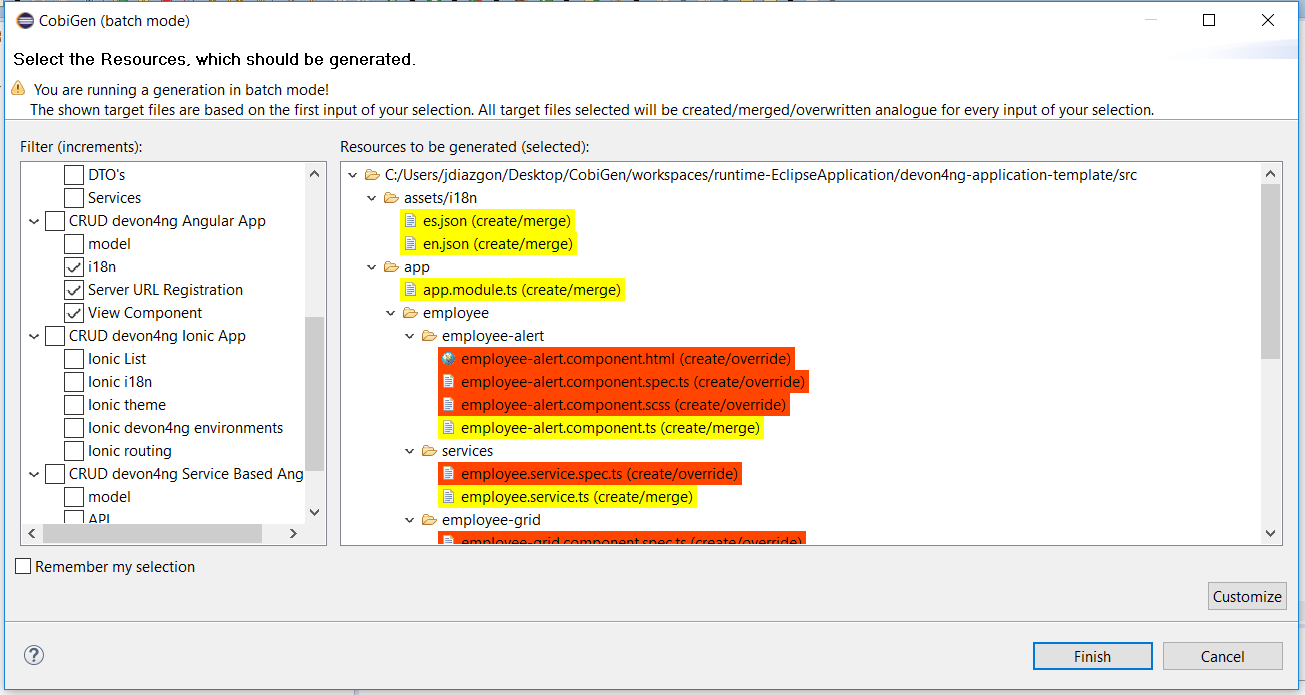Open help via the question mark icon
The height and width of the screenshot is (695, 1305).
pyautogui.click(x=33, y=655)
